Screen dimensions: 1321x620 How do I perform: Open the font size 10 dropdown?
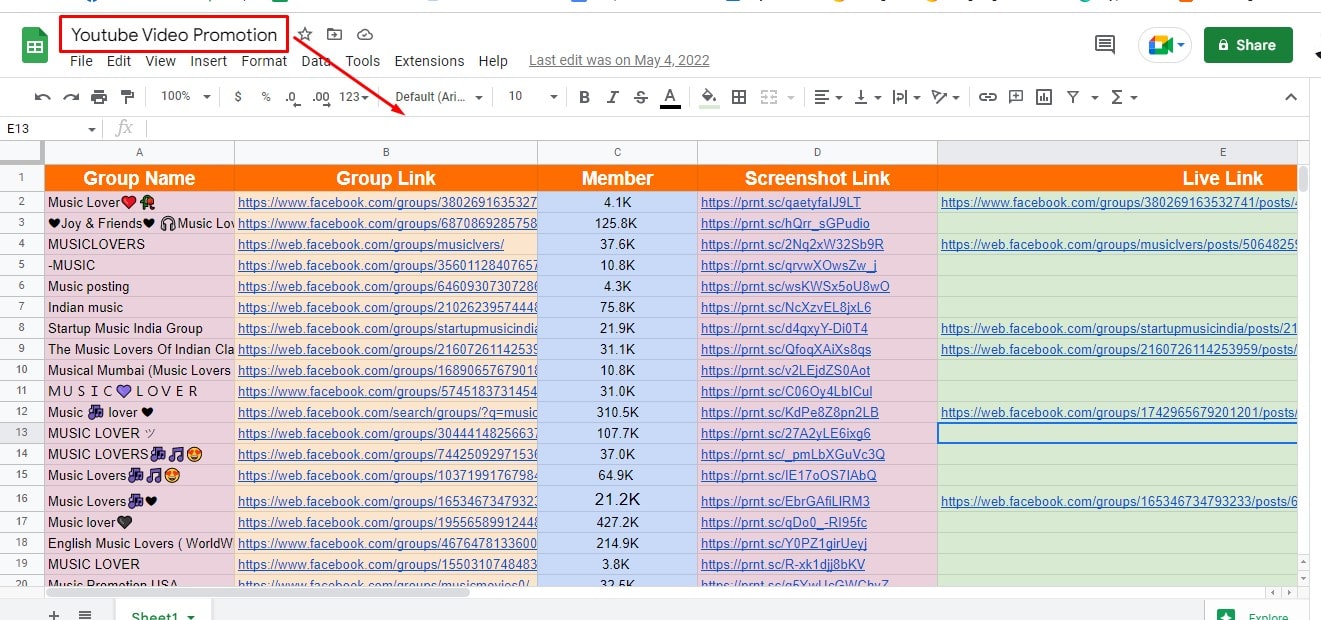[x=532, y=97]
